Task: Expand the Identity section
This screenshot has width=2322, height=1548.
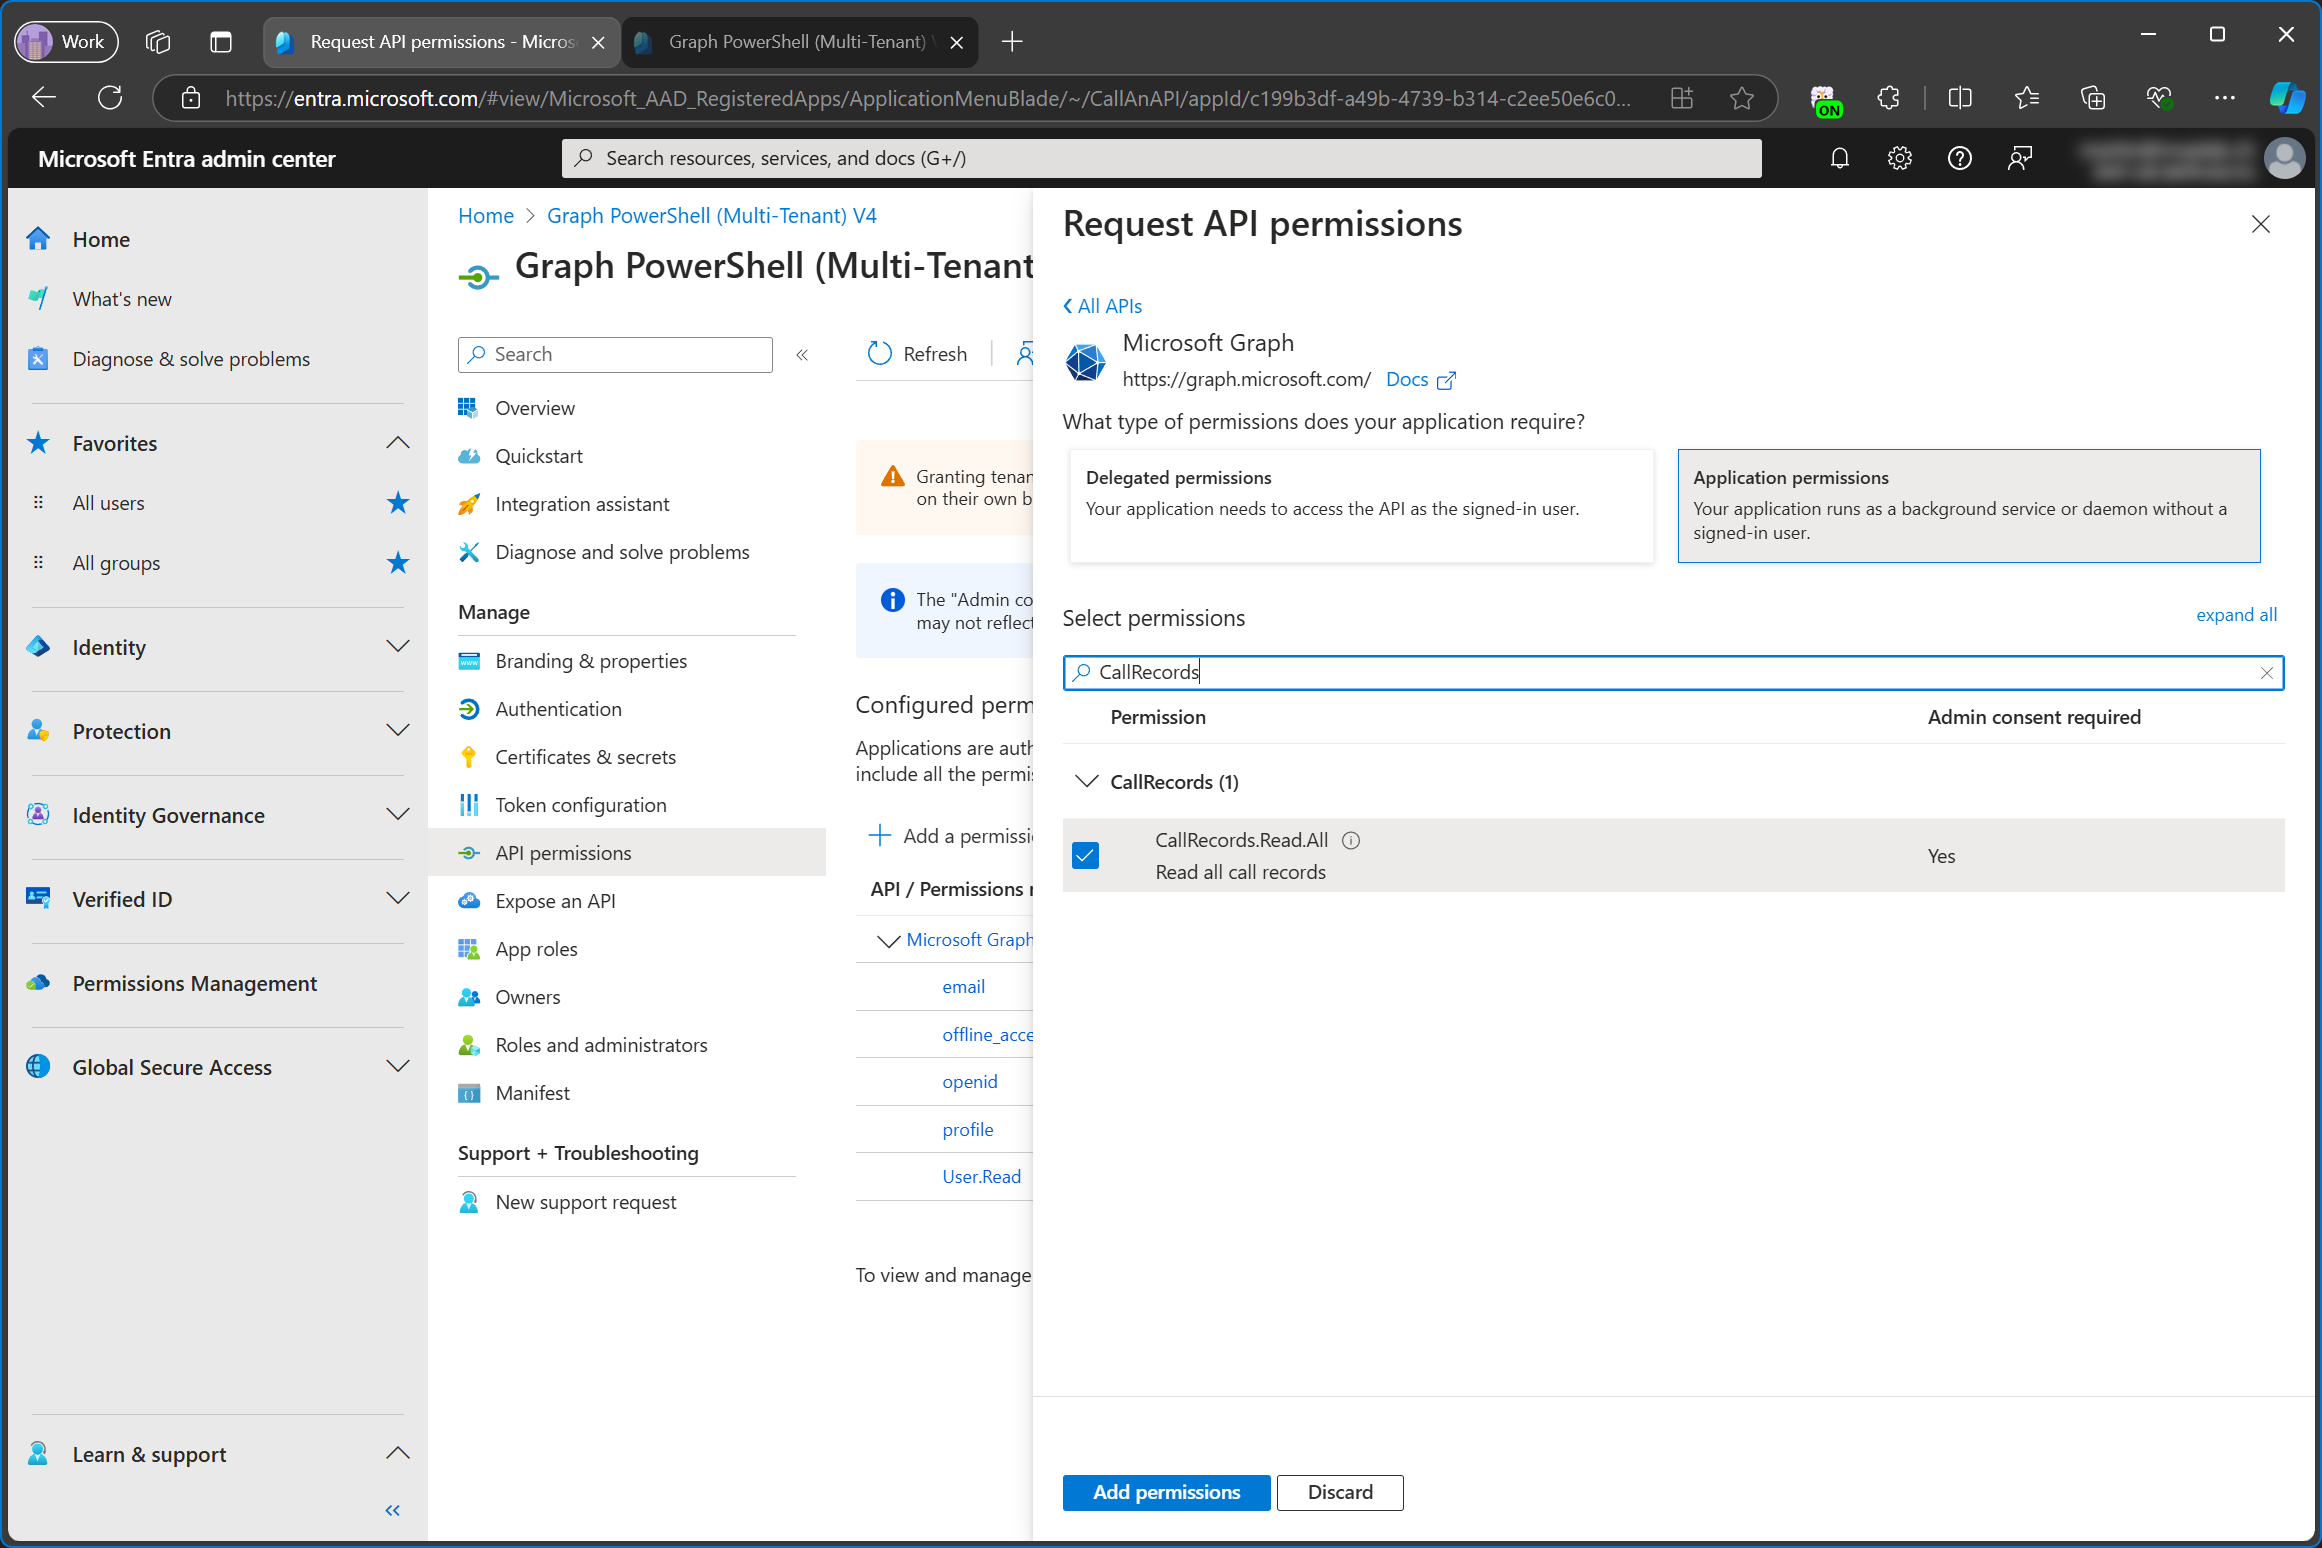Action: coord(398,647)
